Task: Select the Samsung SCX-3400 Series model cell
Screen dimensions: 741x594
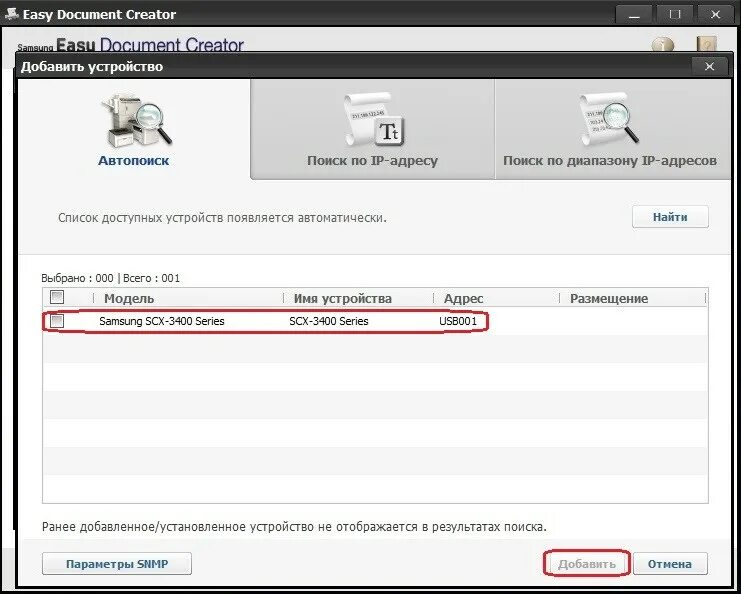Action: pos(162,321)
